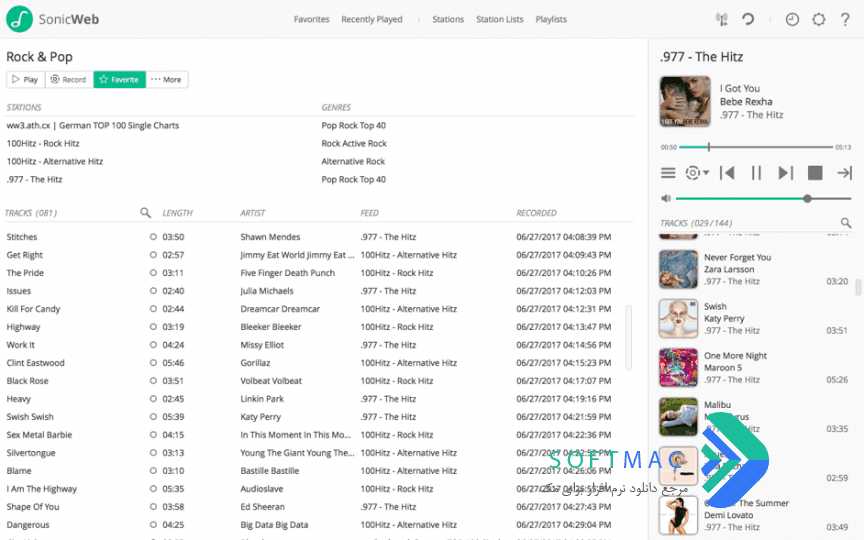
Task: Click the refresh arrow icon in header
Action: coord(748,19)
